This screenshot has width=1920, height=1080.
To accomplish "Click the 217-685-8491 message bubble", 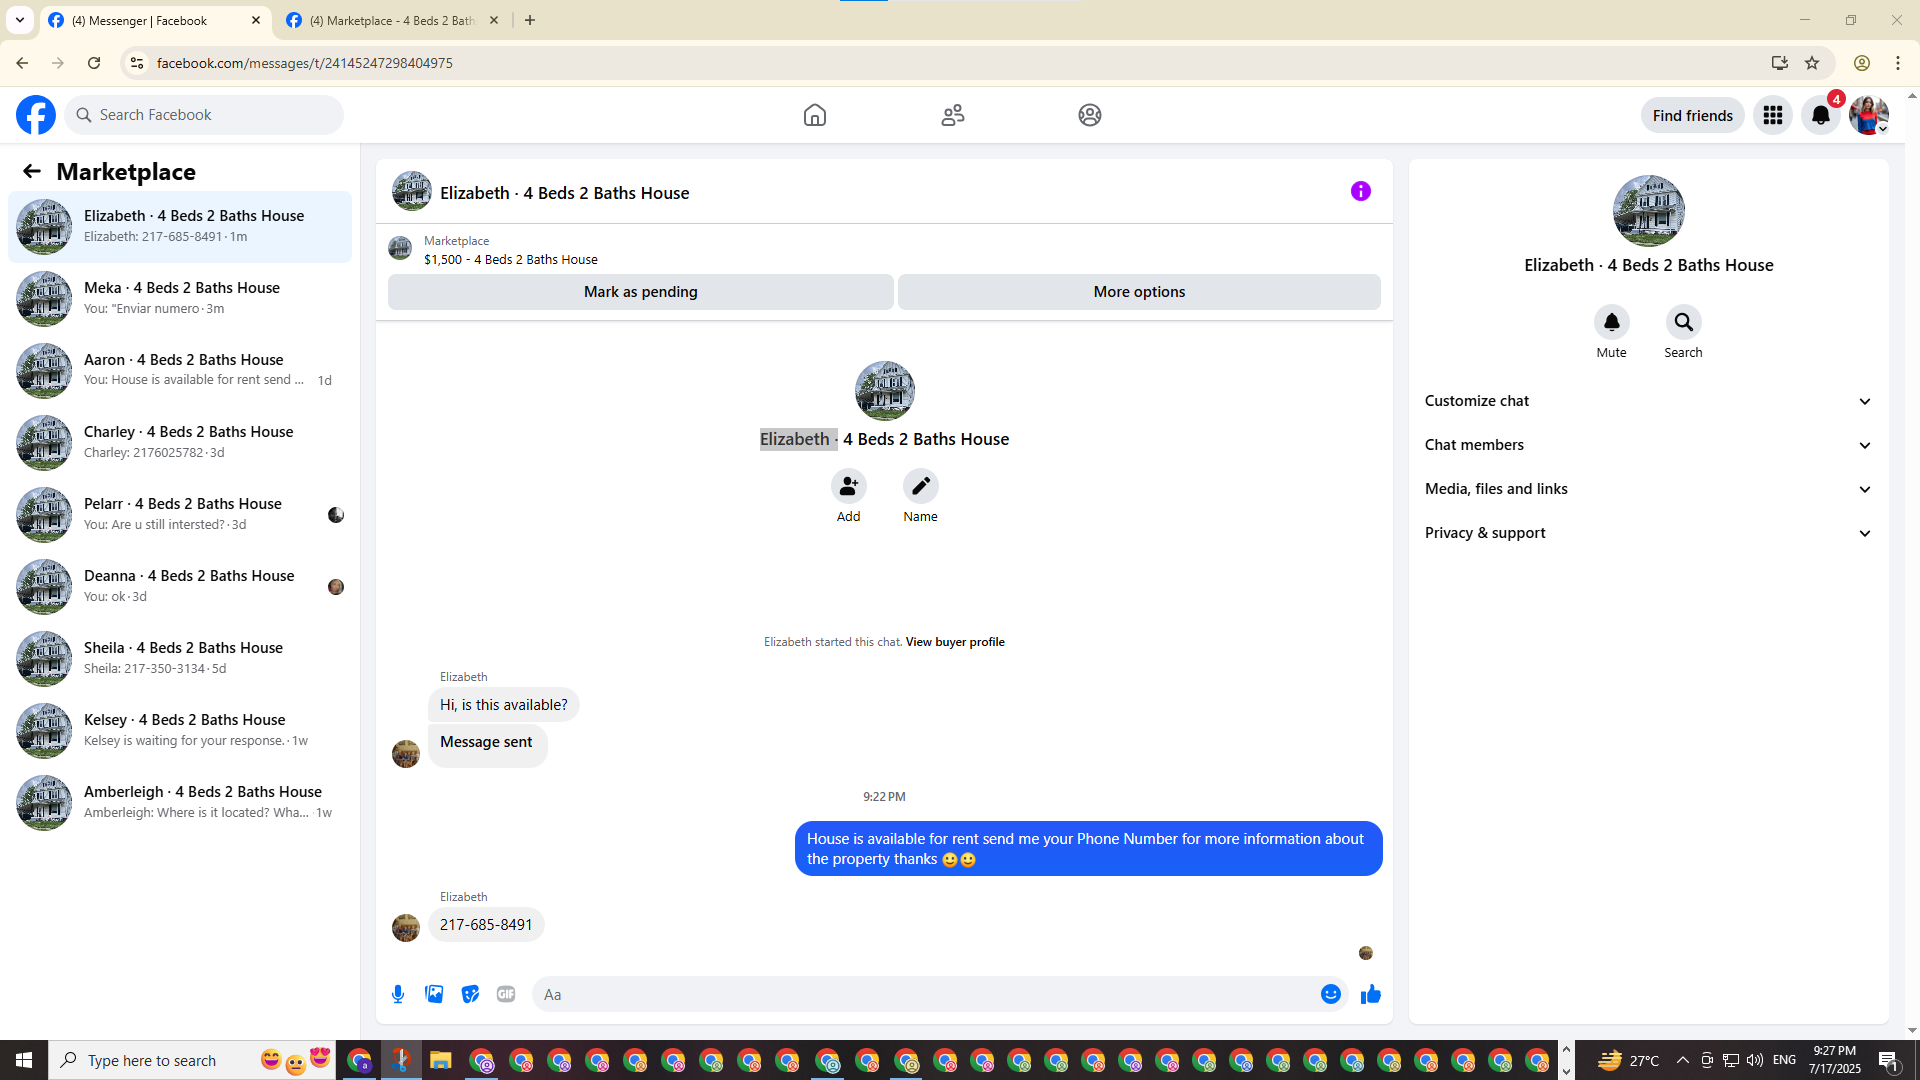I will 486,925.
